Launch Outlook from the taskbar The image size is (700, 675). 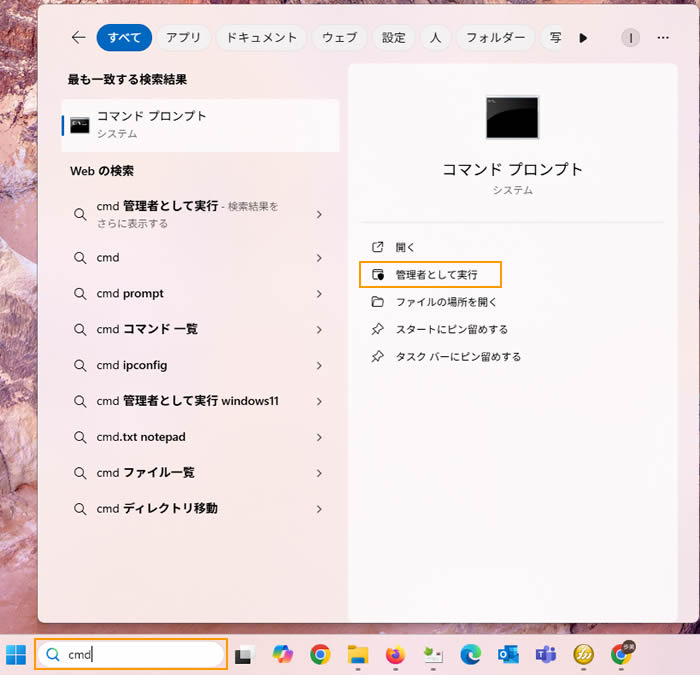[x=508, y=655]
